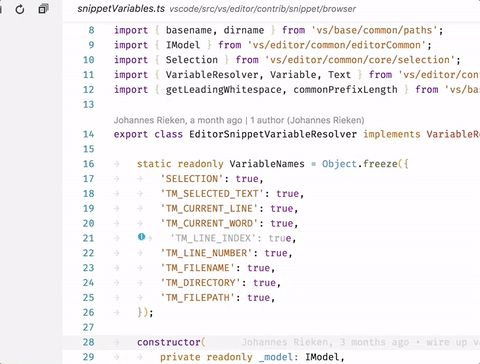Click the 'TM_CURRENT_LINE' key
The image size is (480, 364).
click(x=209, y=209)
